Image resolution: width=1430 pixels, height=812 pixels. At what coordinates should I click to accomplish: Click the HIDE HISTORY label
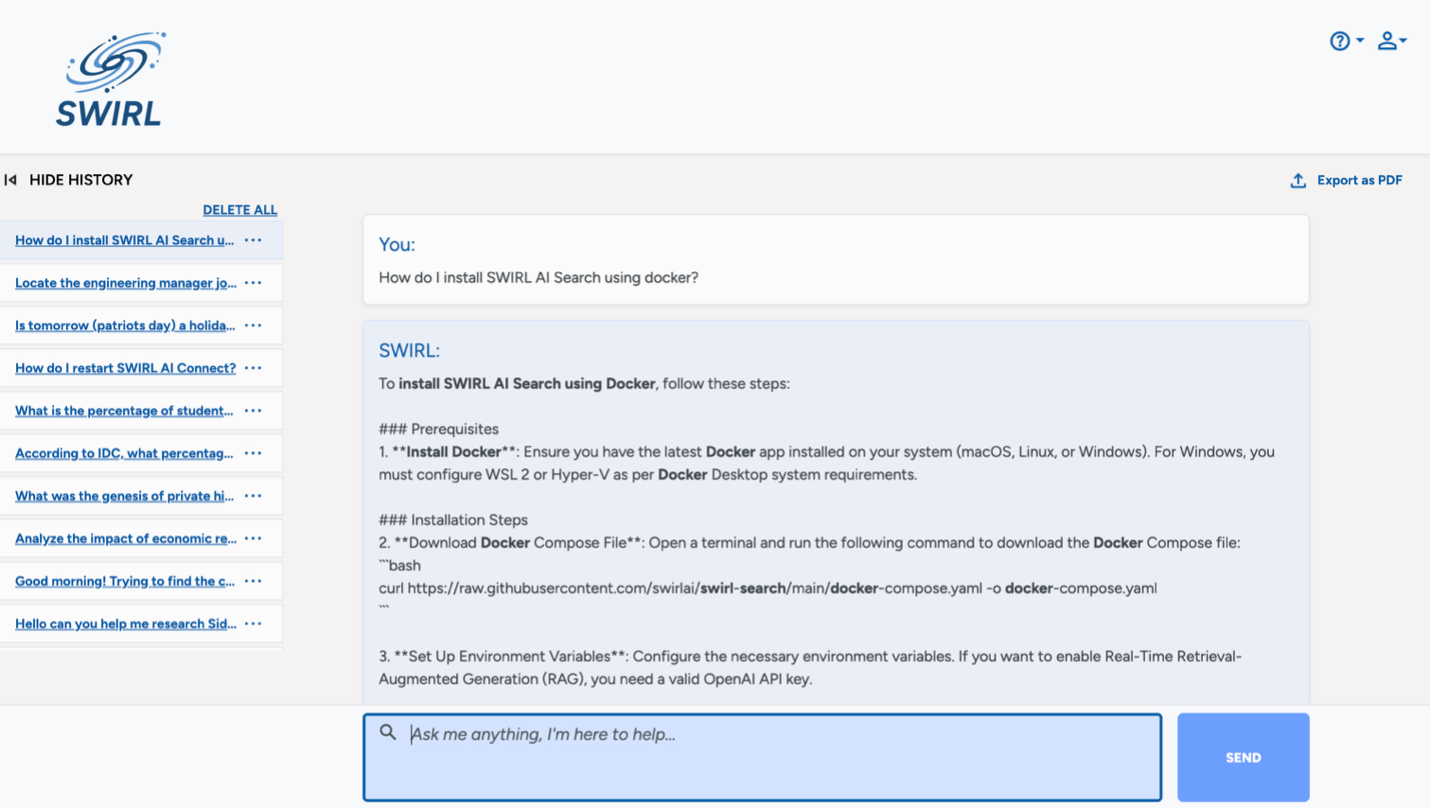pyautogui.click(x=81, y=180)
